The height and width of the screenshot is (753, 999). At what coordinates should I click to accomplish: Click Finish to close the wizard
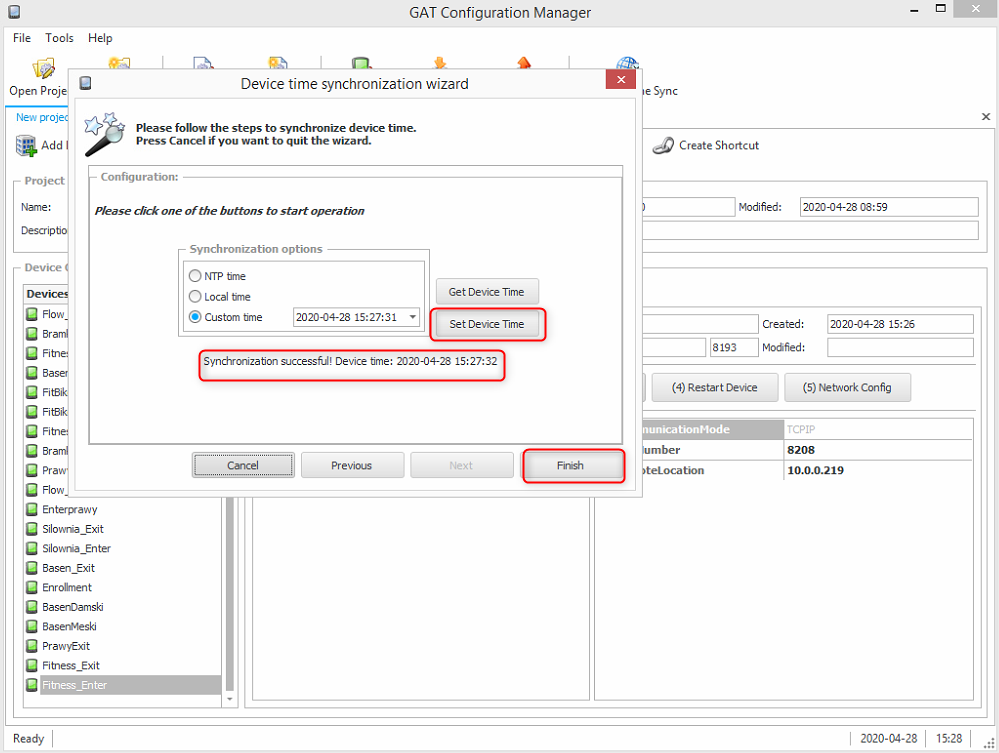point(570,465)
